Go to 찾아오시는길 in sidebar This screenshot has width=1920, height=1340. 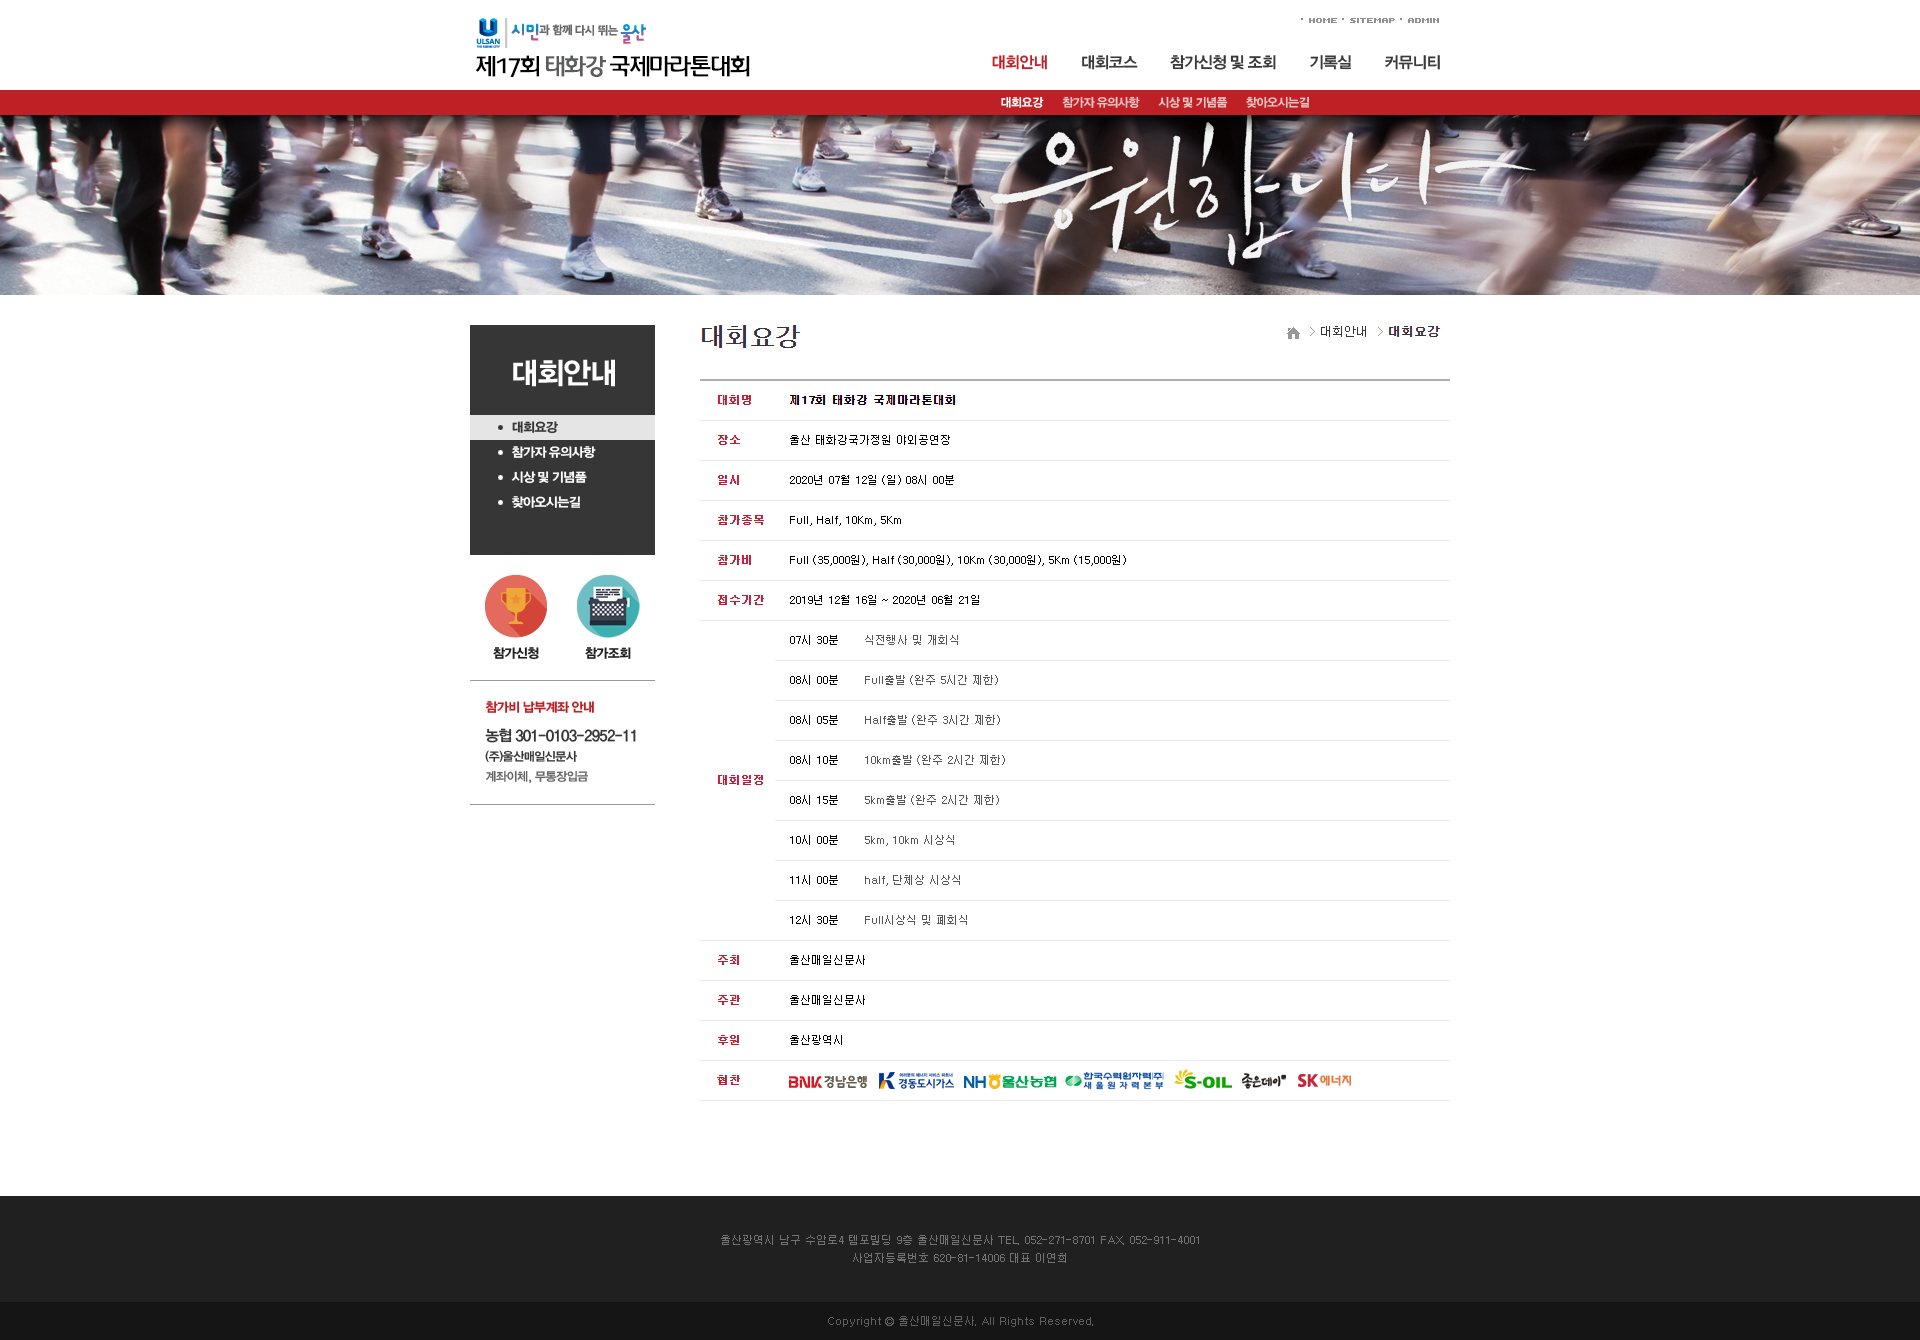click(546, 502)
